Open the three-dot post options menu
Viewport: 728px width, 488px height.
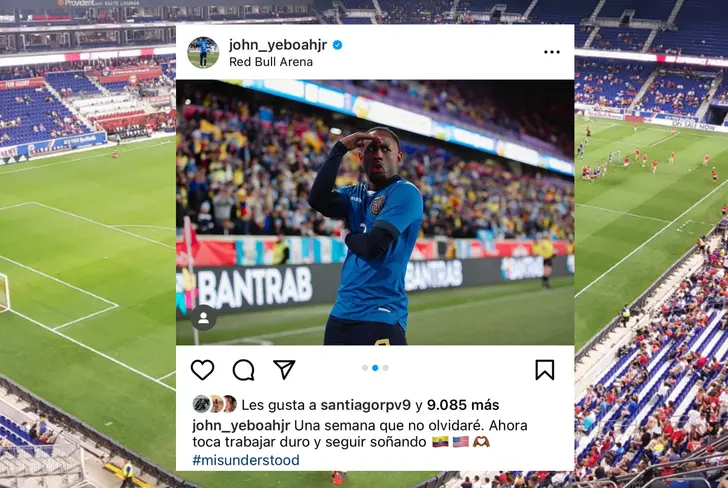(552, 52)
